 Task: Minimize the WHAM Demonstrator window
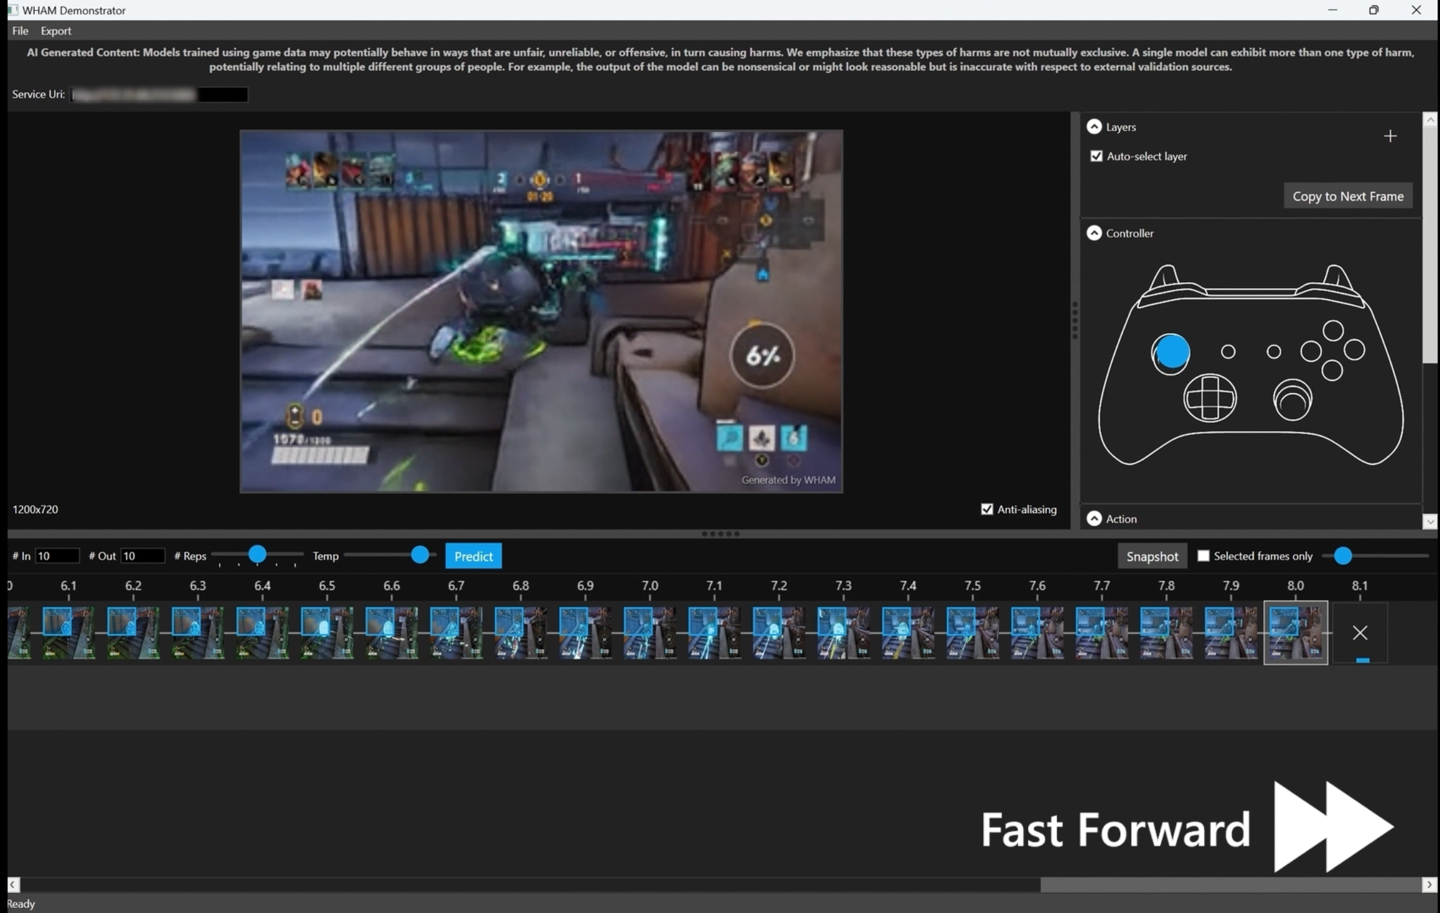pyautogui.click(x=1332, y=10)
